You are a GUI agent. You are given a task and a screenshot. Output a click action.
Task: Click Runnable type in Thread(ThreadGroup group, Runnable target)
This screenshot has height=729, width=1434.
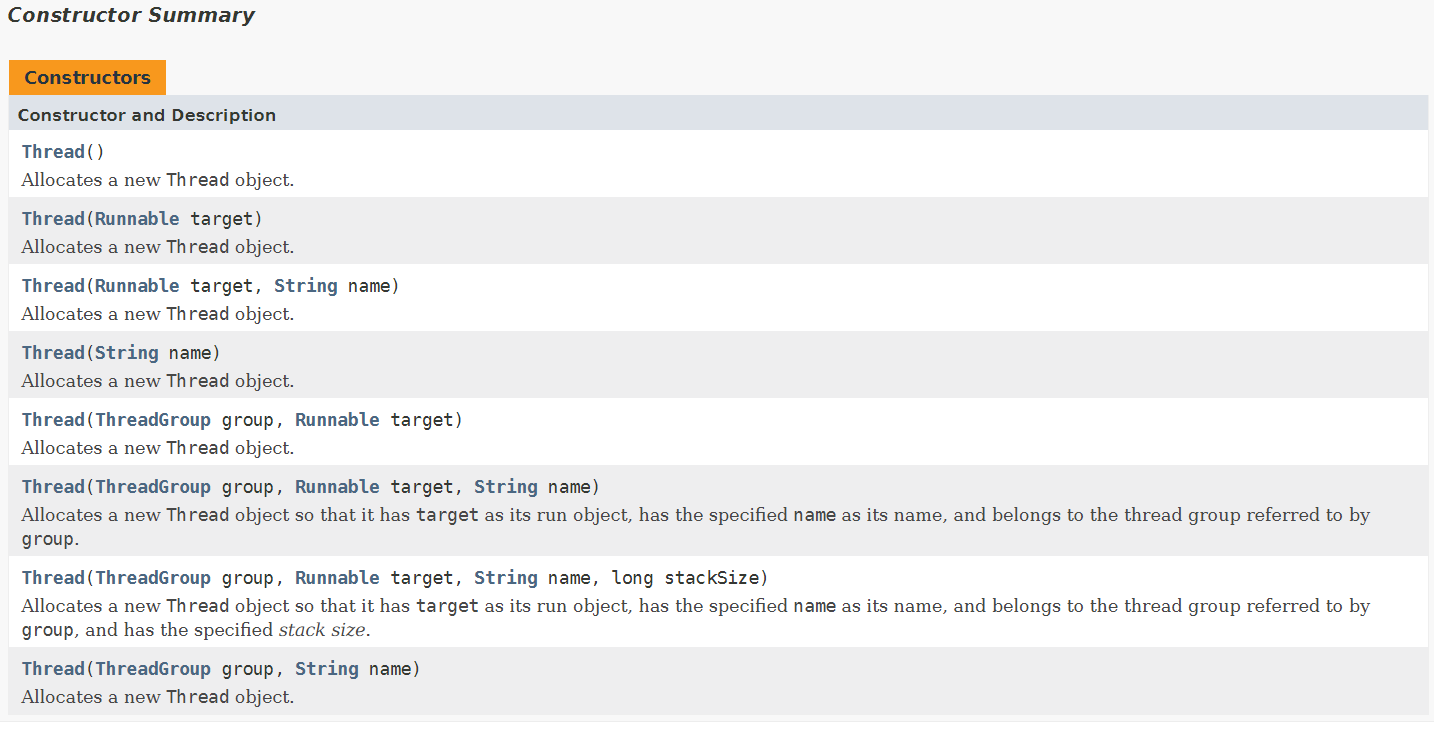click(x=337, y=420)
